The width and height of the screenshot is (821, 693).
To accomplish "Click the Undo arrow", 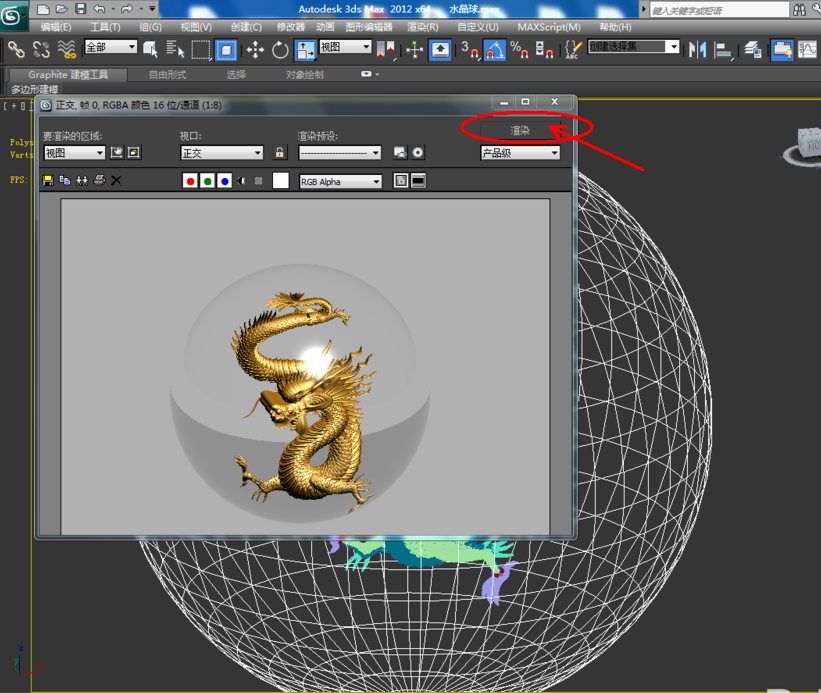I will point(99,9).
